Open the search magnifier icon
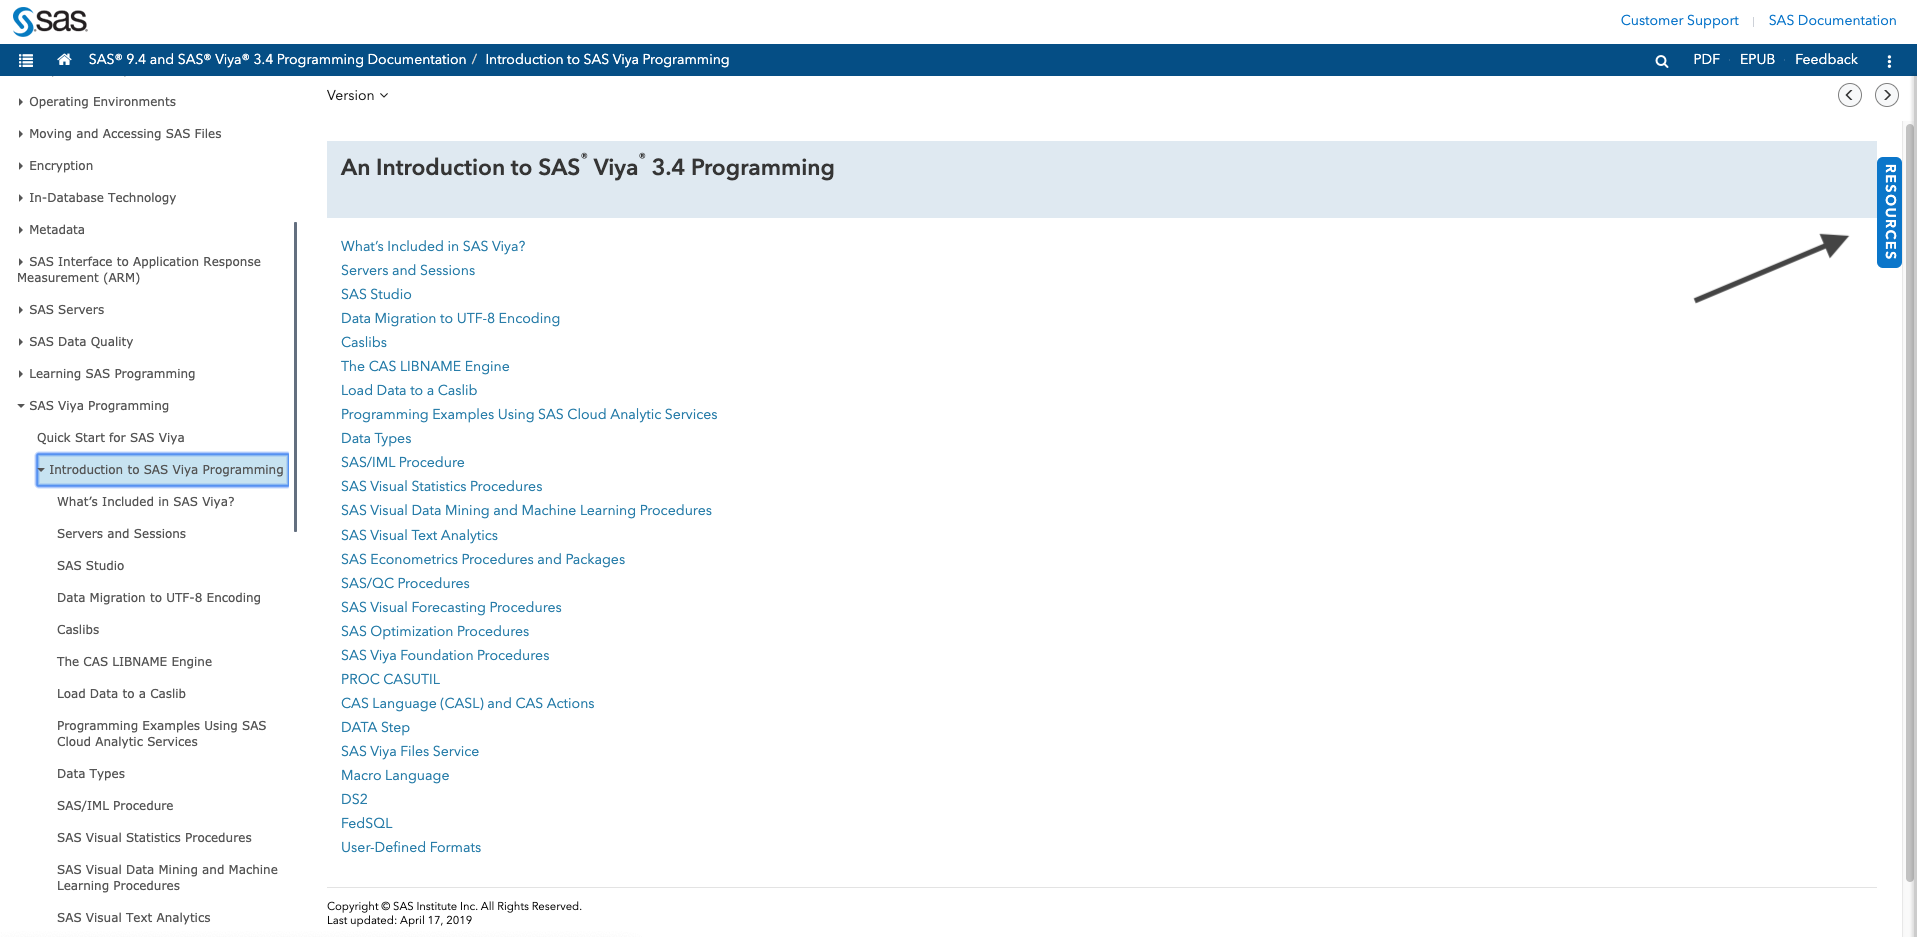Screen dimensions: 1917x937 [1661, 61]
